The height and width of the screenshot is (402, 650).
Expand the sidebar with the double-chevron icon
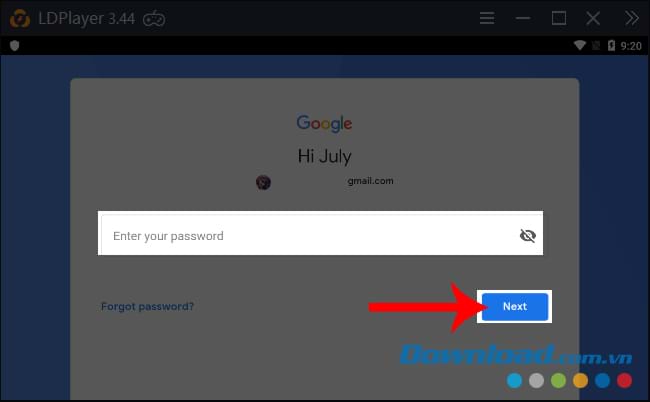pos(632,18)
